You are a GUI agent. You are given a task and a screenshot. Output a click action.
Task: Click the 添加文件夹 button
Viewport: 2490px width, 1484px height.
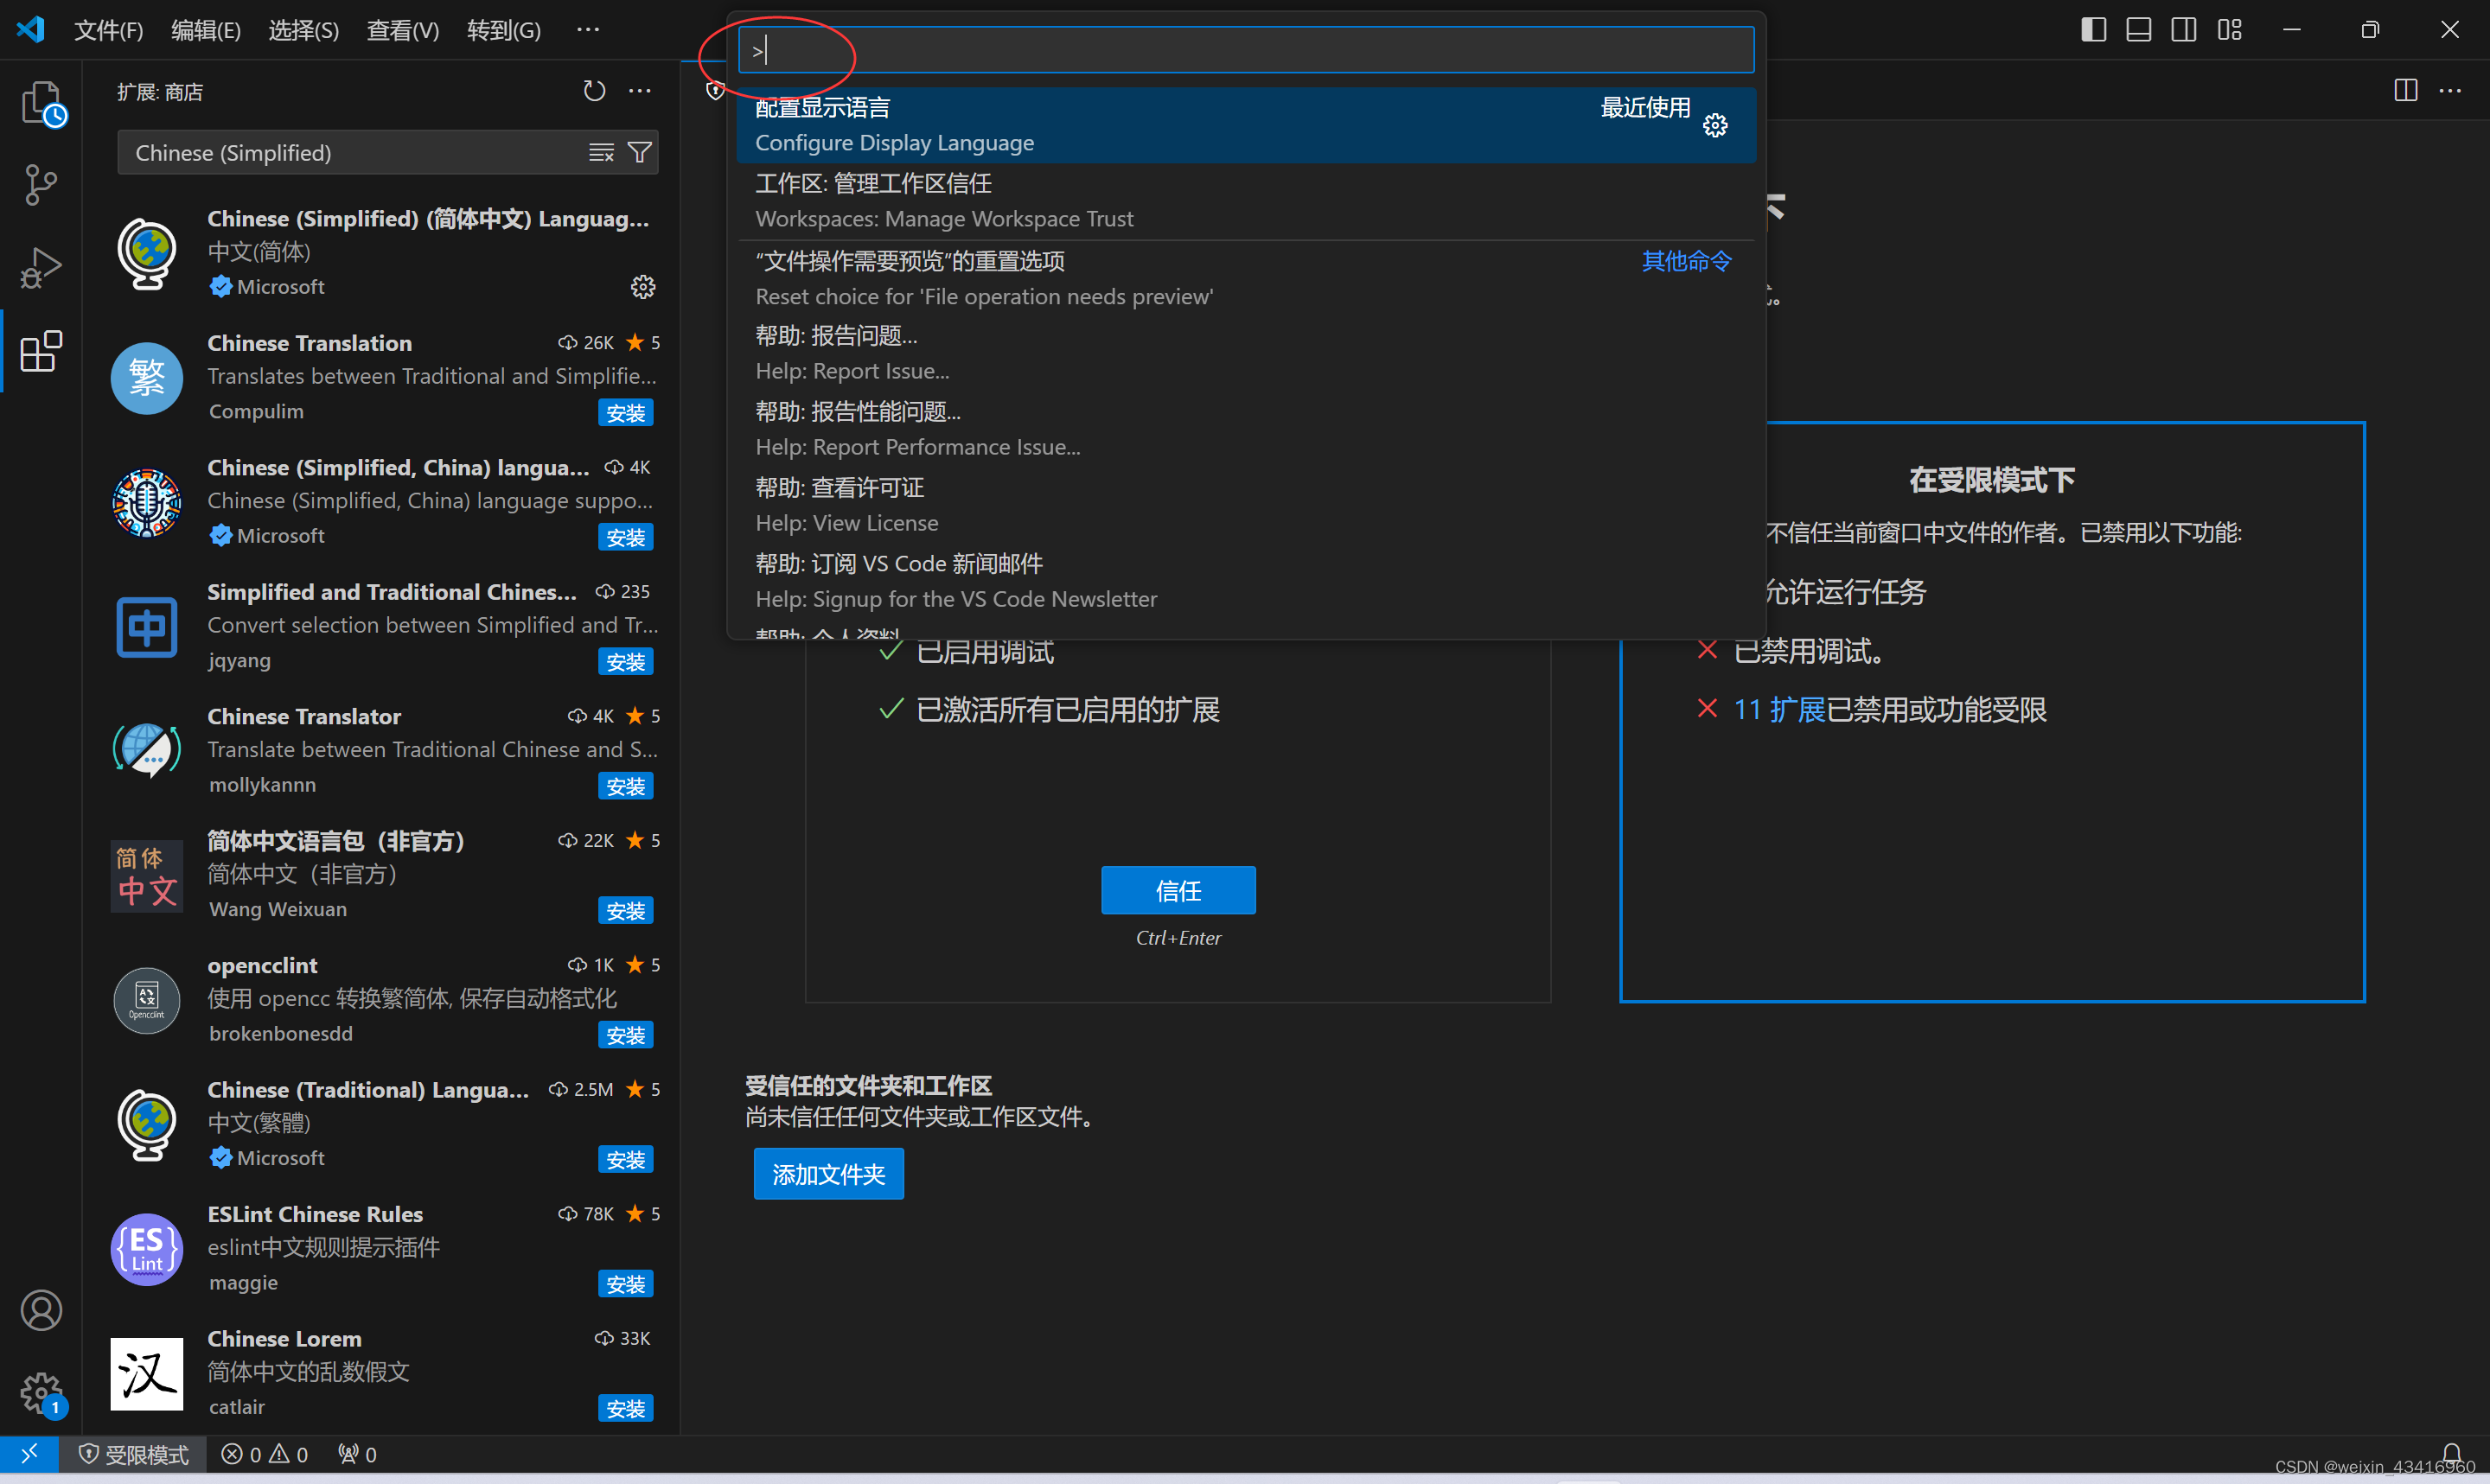point(828,1174)
